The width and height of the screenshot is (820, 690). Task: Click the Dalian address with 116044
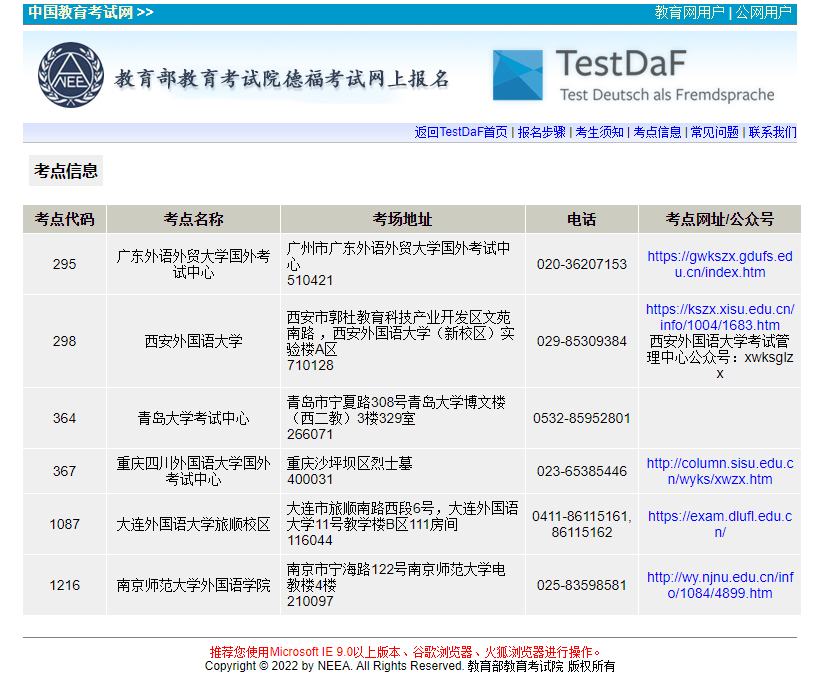[x=403, y=524]
